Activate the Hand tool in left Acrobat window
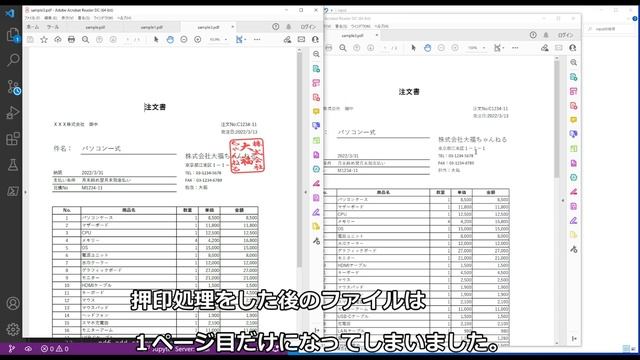The image size is (640, 360). (x=170, y=40)
